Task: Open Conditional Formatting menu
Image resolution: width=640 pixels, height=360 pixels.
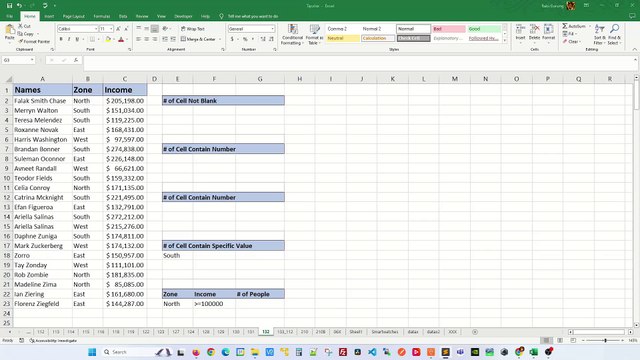Action: coord(292,34)
